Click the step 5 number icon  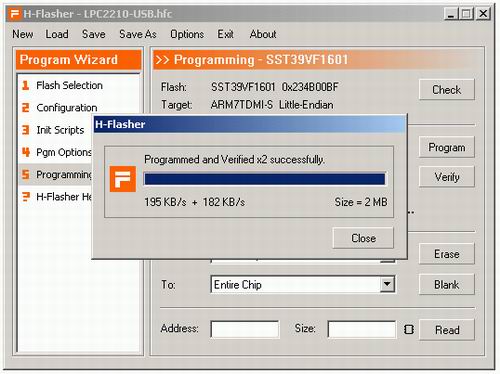pos(25,175)
